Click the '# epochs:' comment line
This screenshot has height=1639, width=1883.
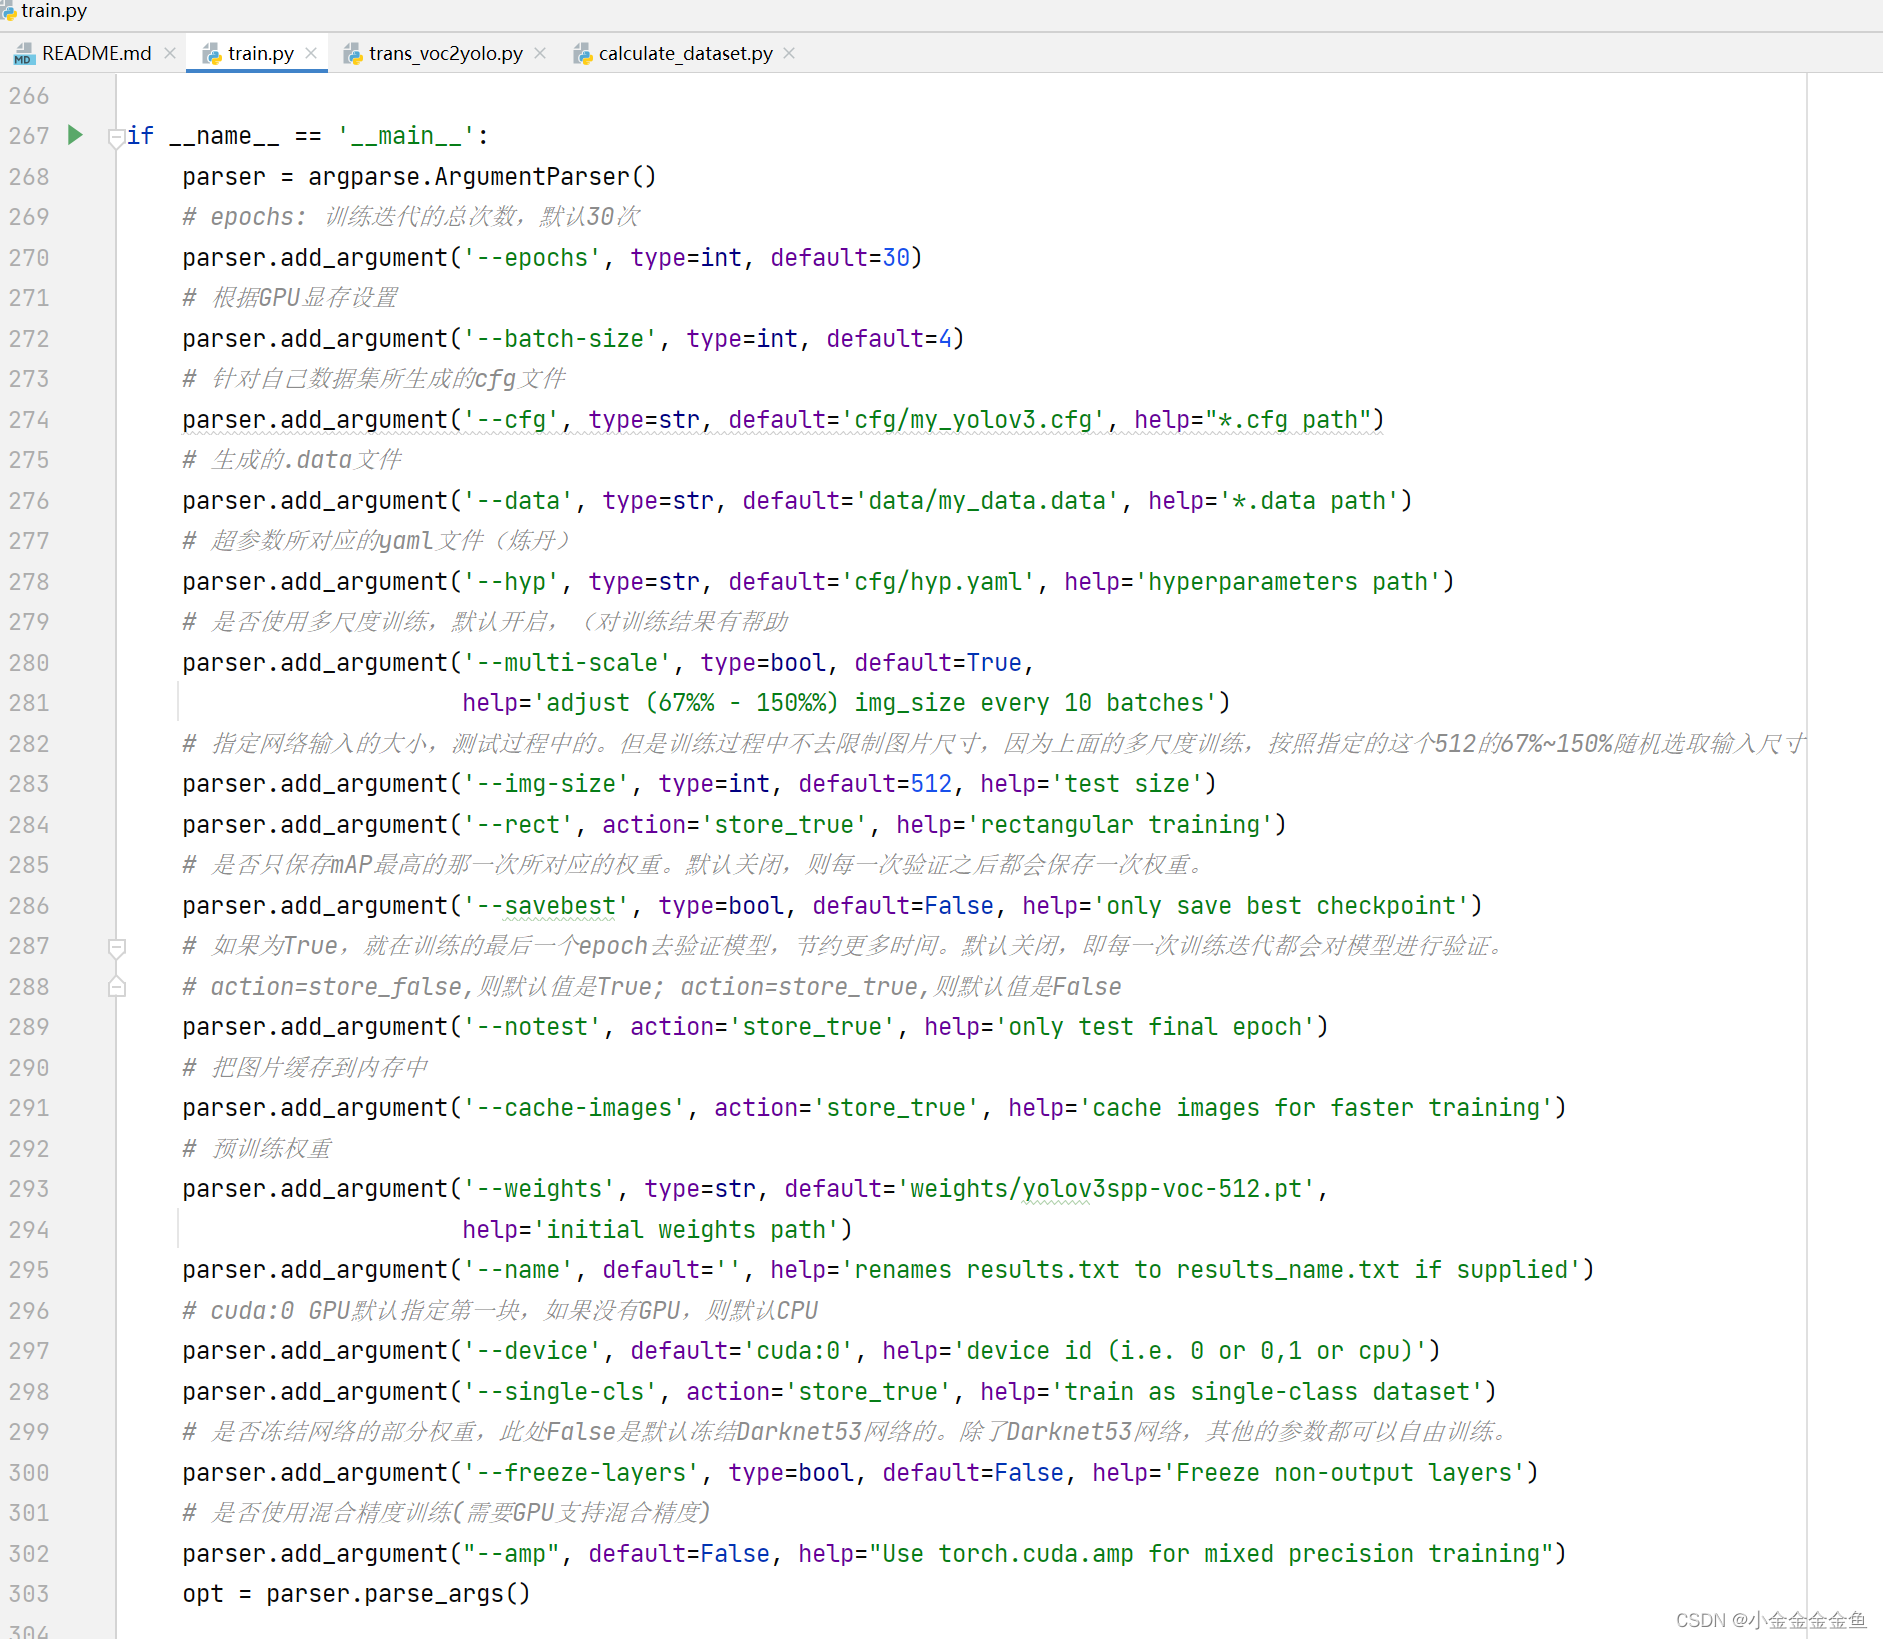pyautogui.click(x=411, y=216)
